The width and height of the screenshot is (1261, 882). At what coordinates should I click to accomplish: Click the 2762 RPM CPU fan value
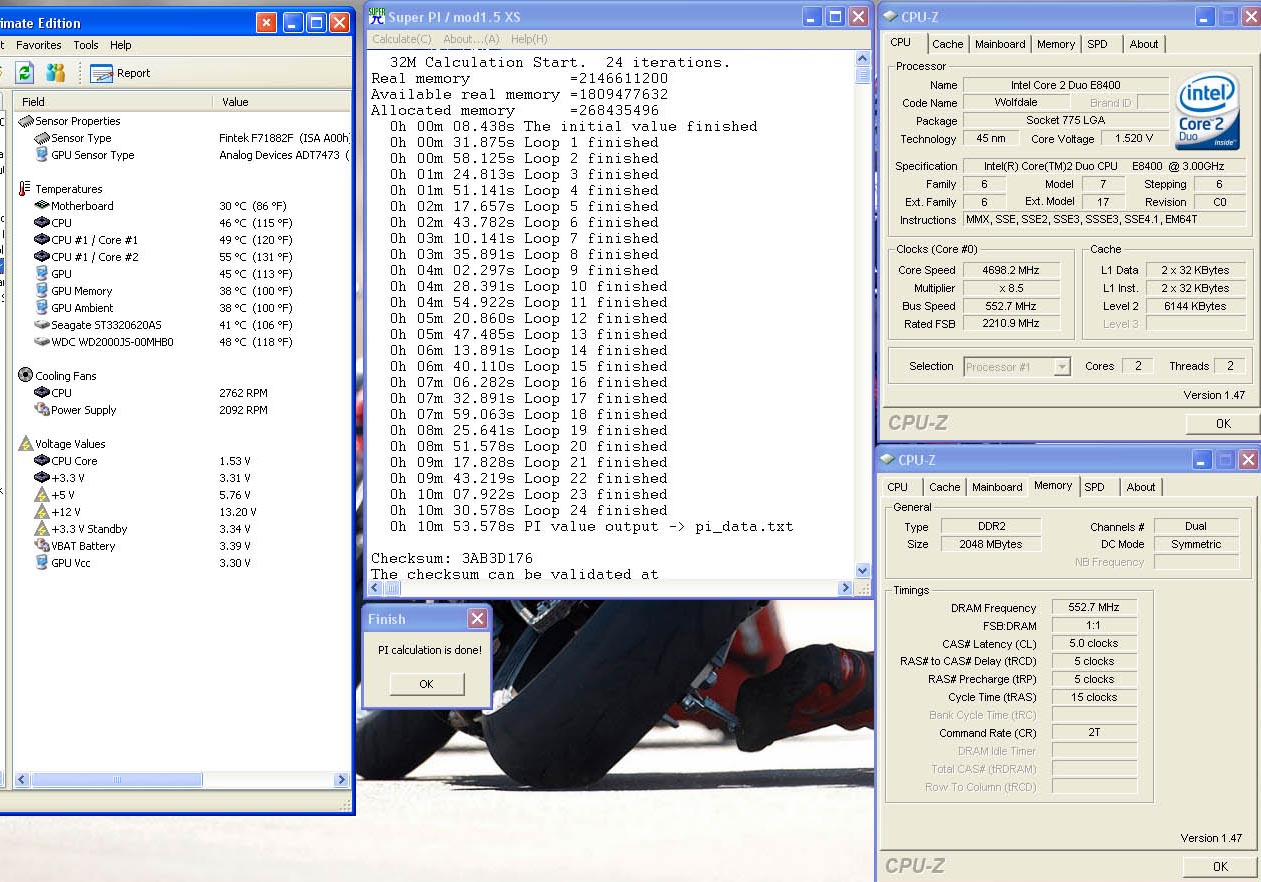point(244,393)
